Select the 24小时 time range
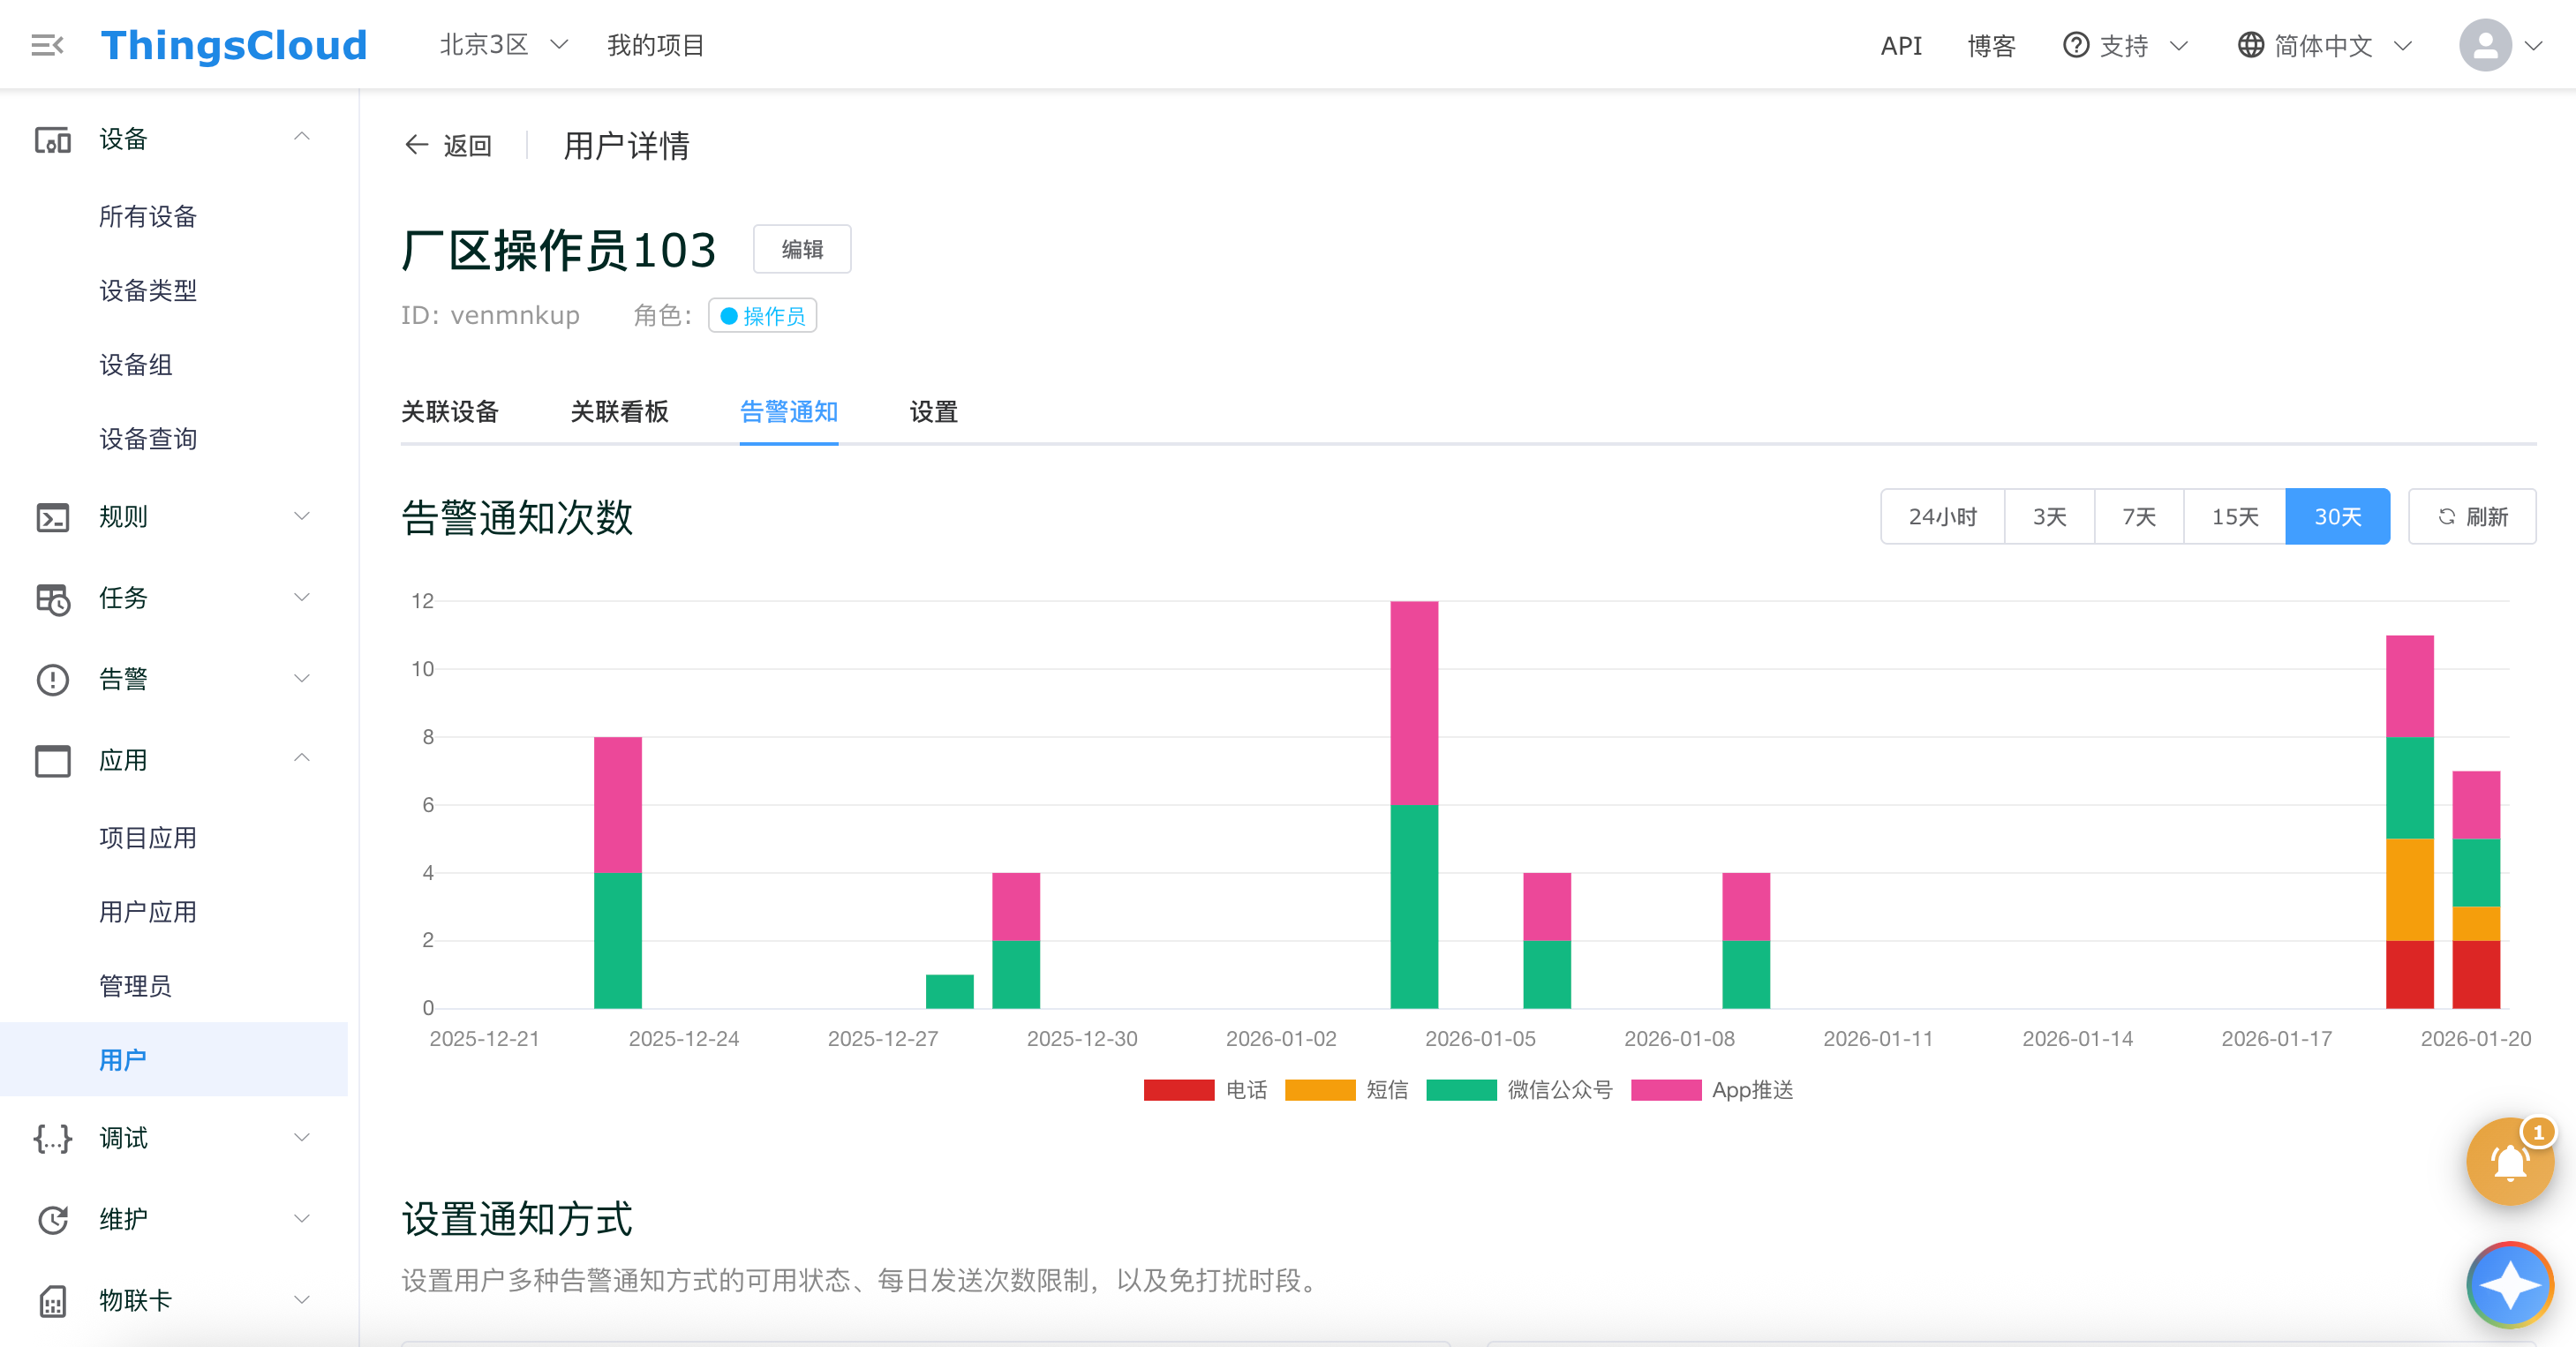 click(x=1942, y=517)
